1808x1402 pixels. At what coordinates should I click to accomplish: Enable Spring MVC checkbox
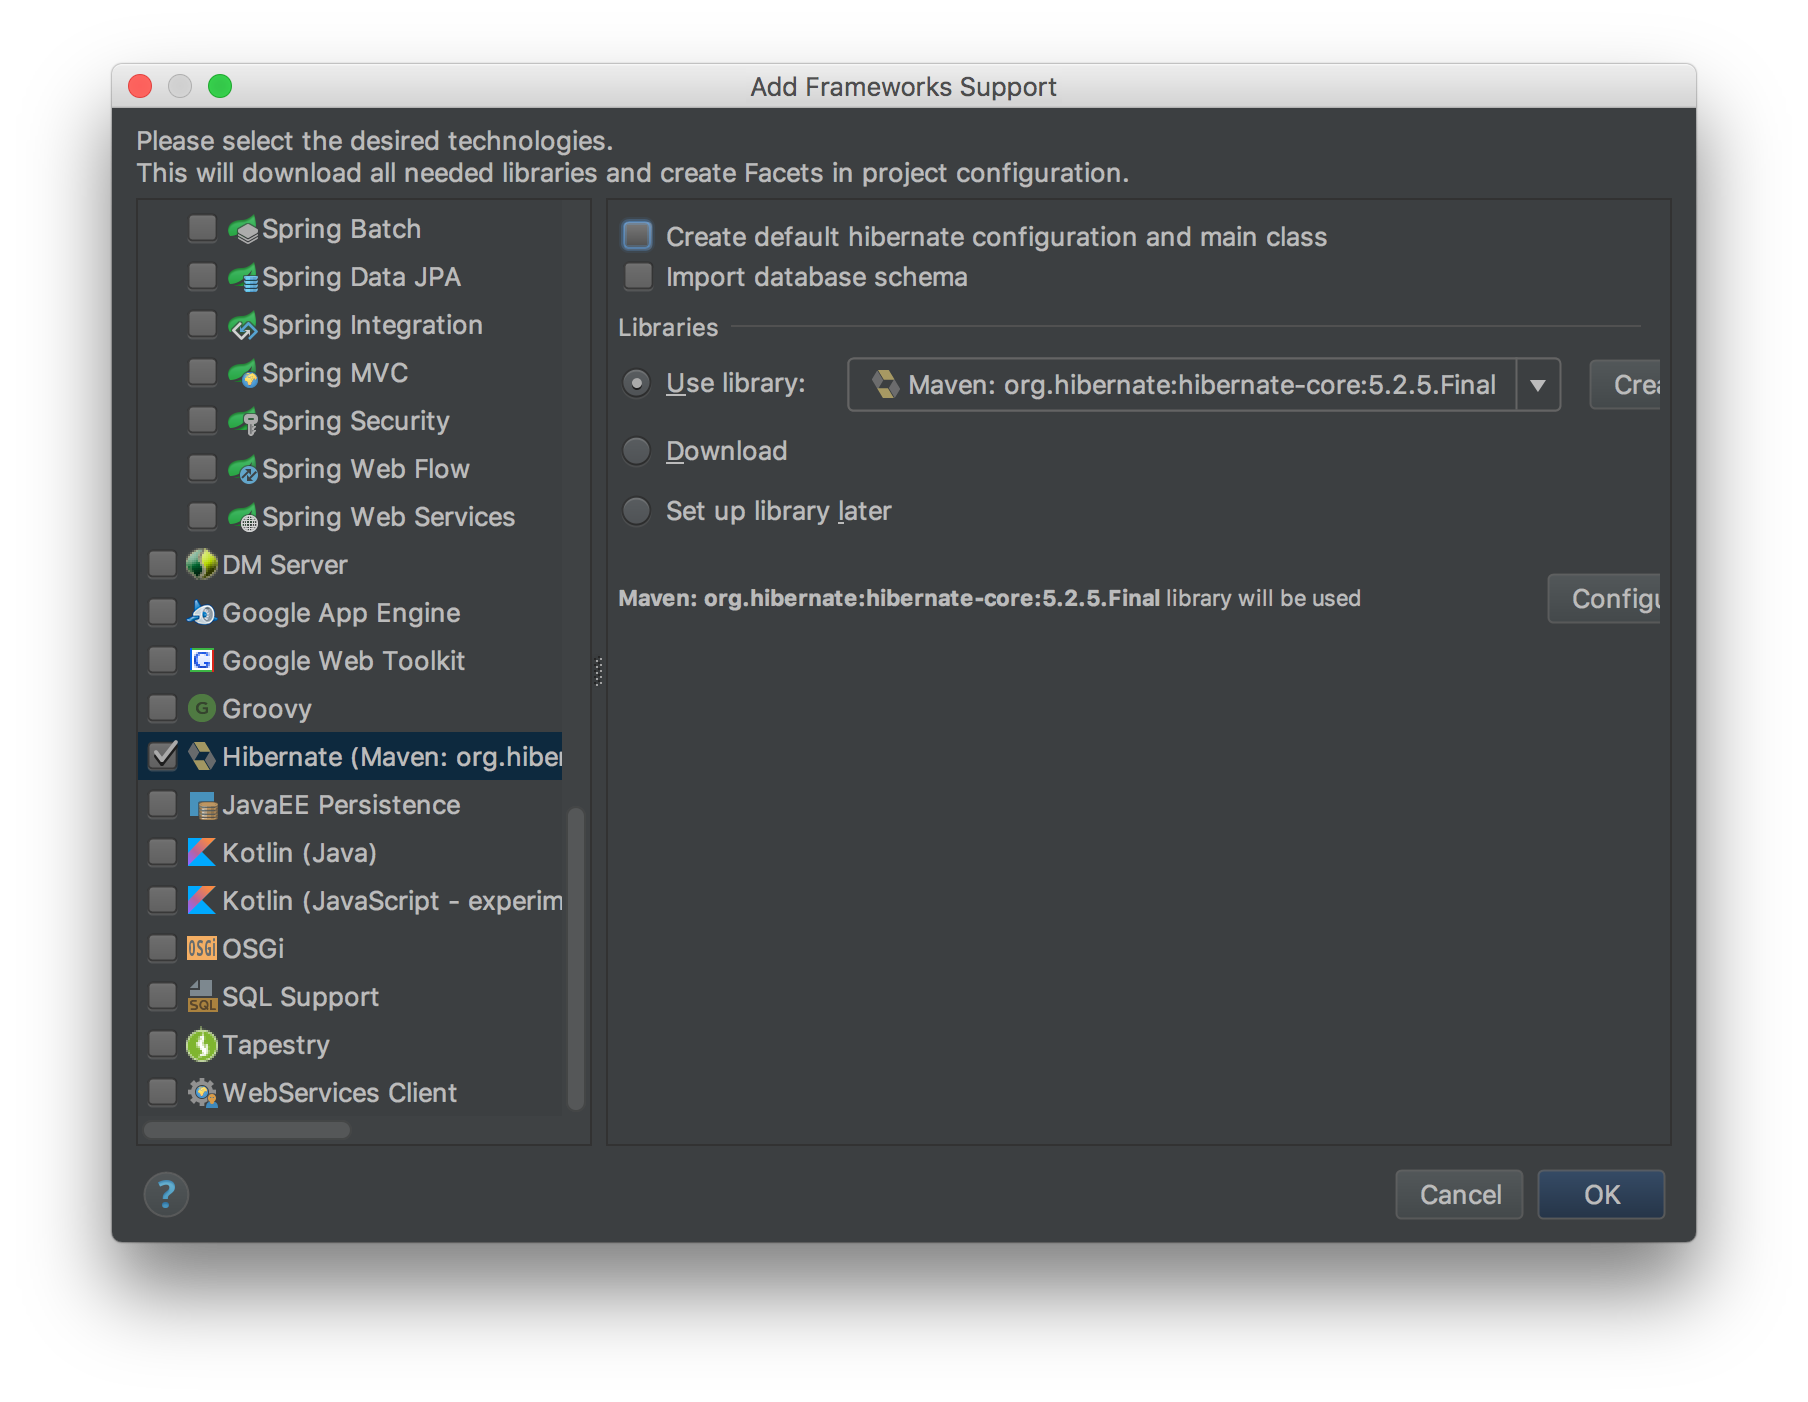click(x=202, y=373)
